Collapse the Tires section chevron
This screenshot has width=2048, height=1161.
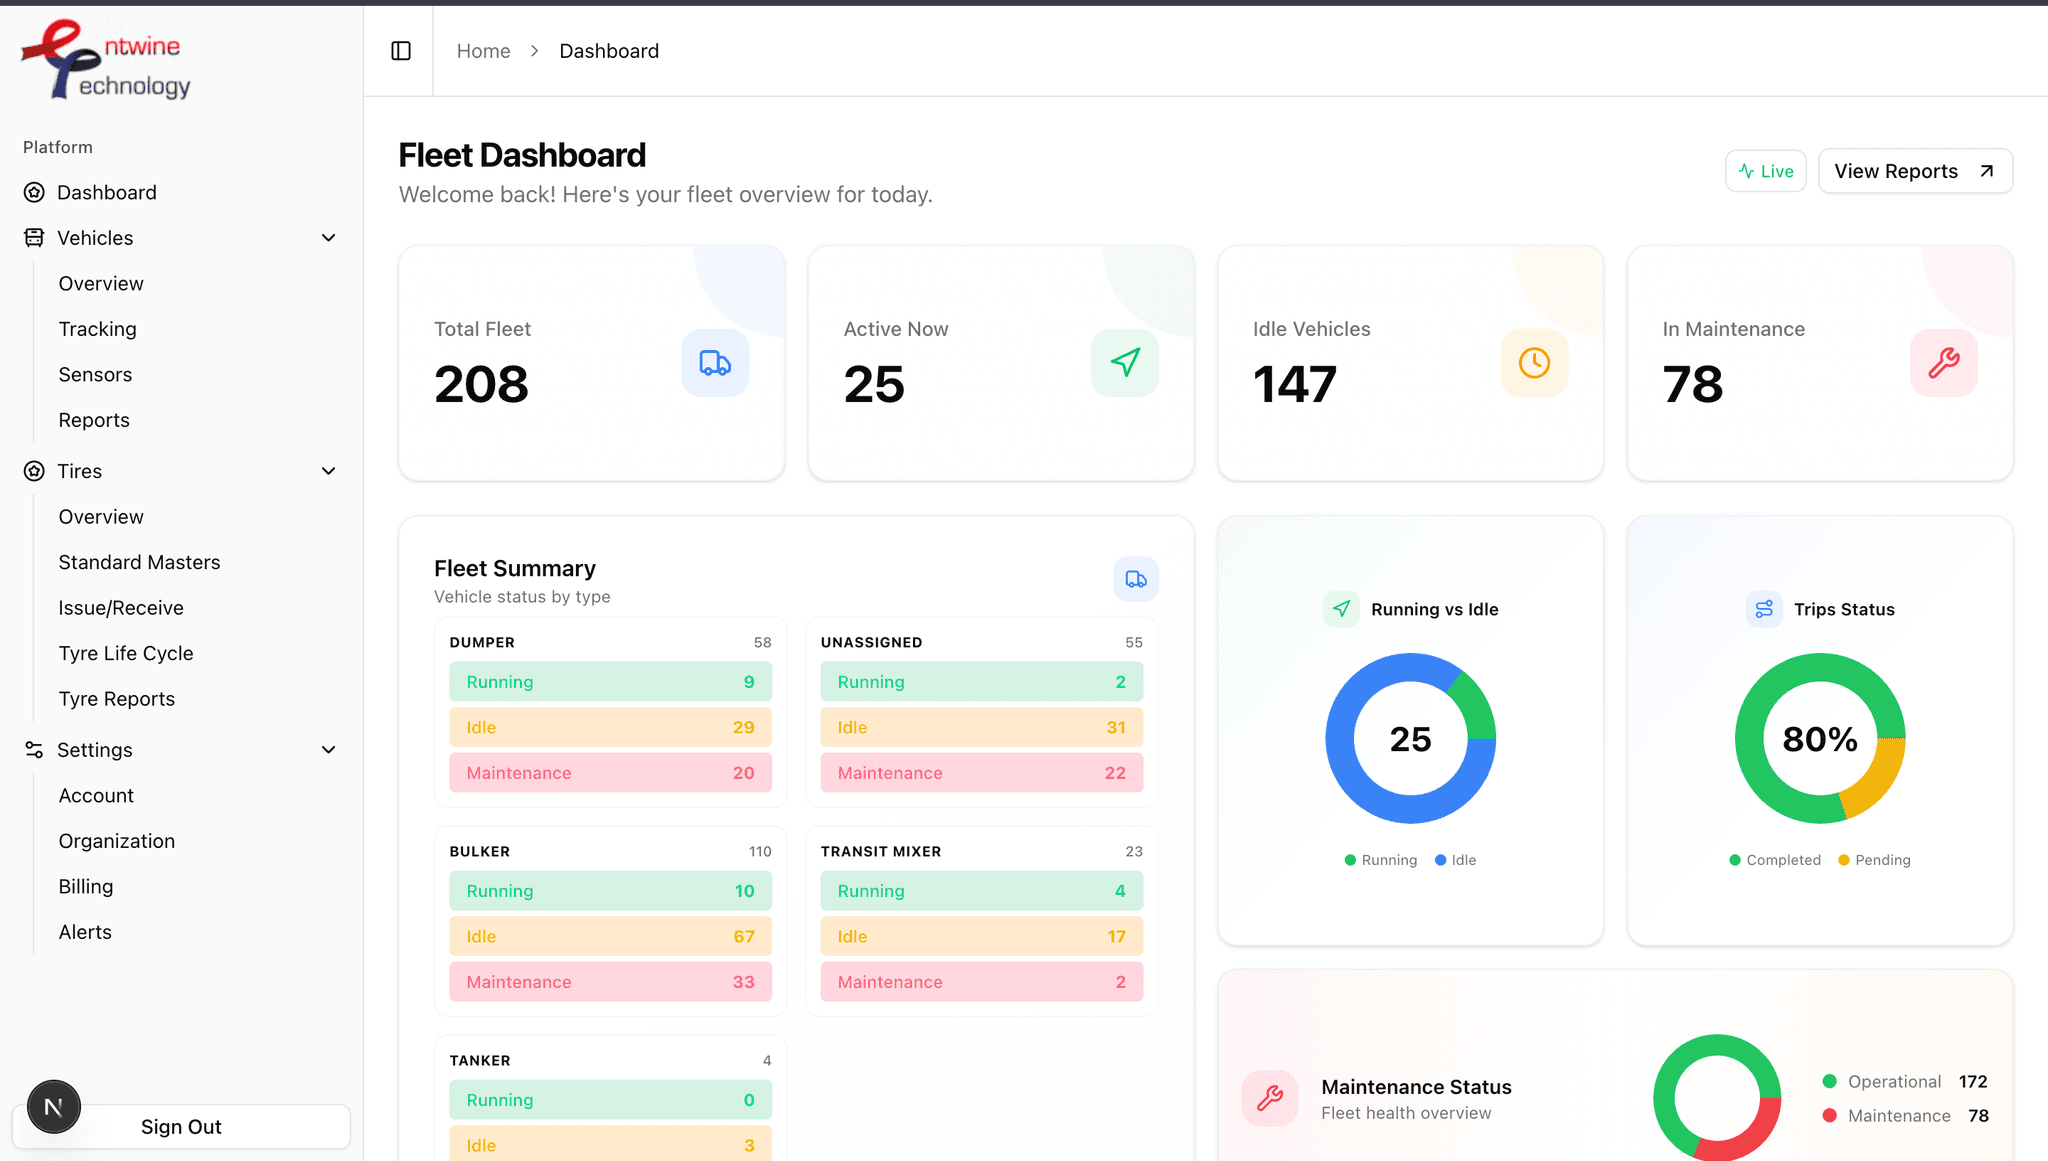click(x=328, y=471)
